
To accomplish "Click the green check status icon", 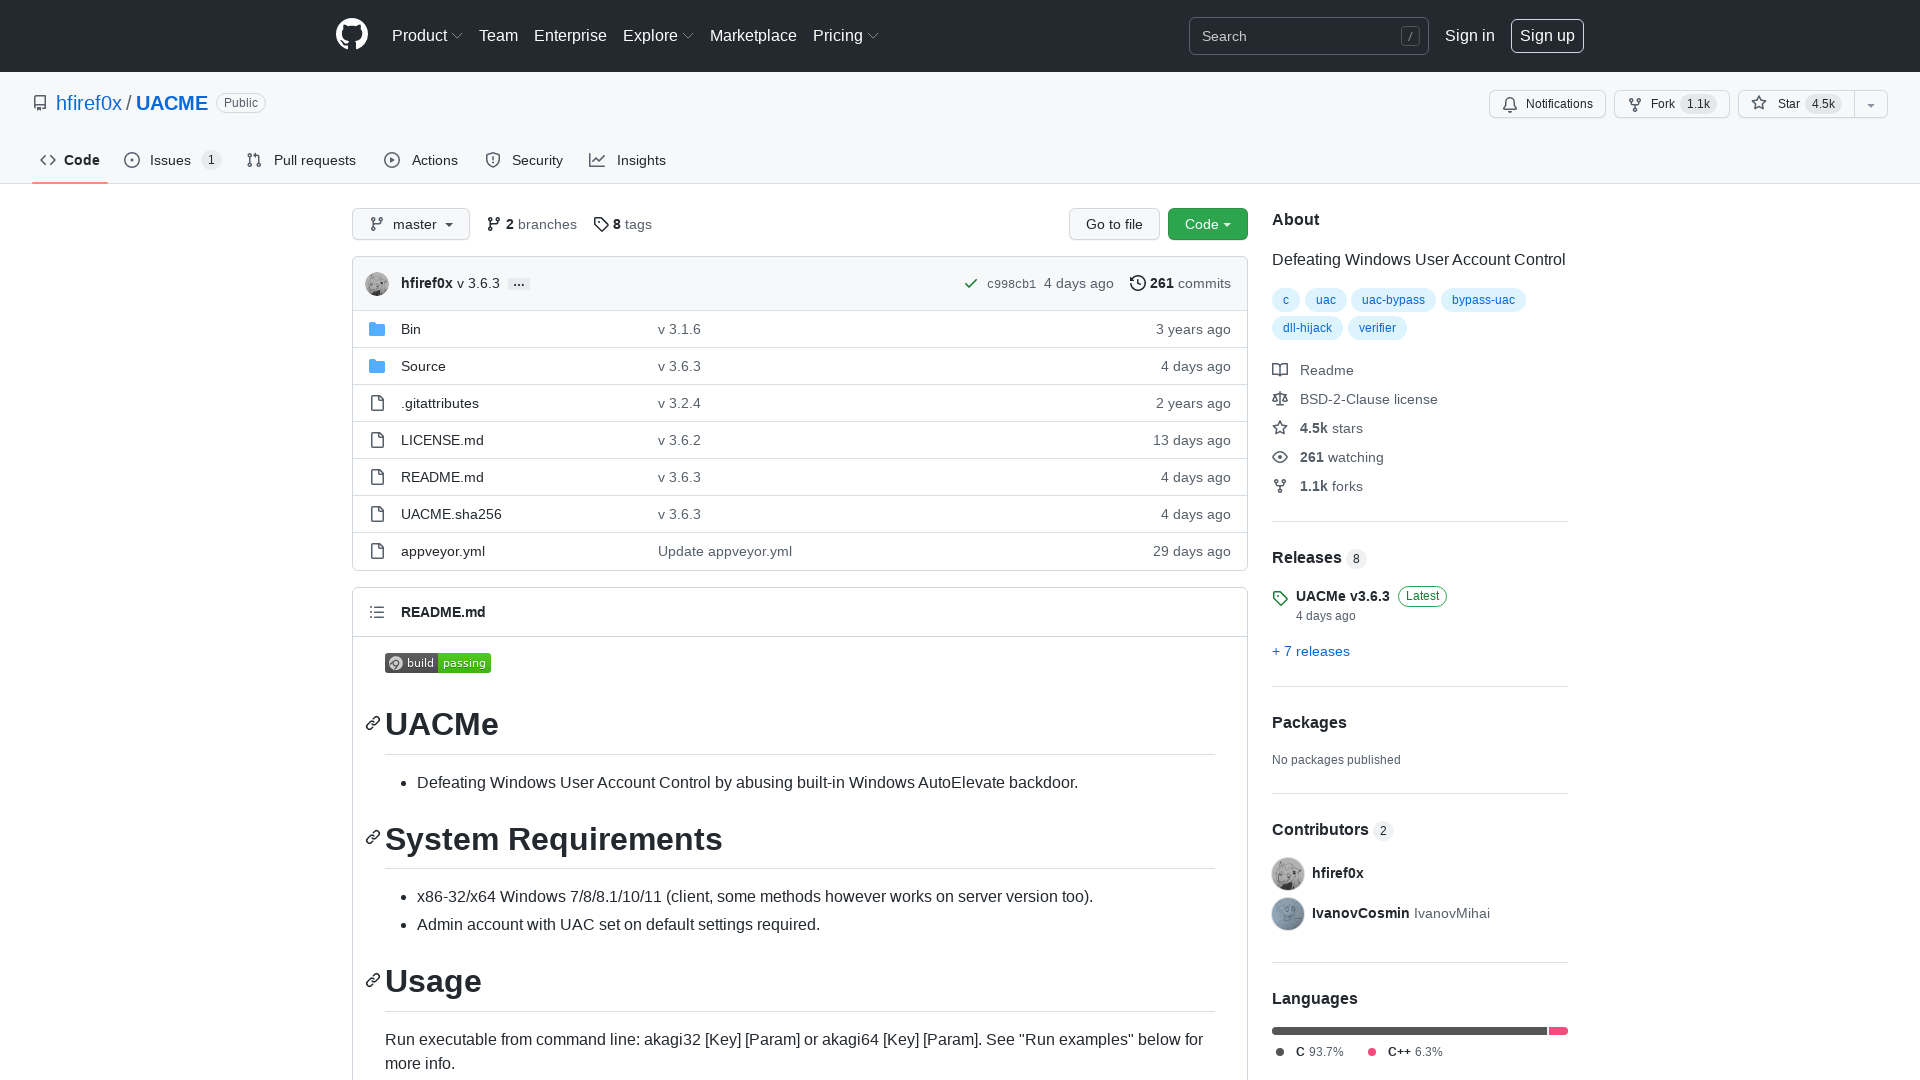I will click(x=970, y=284).
